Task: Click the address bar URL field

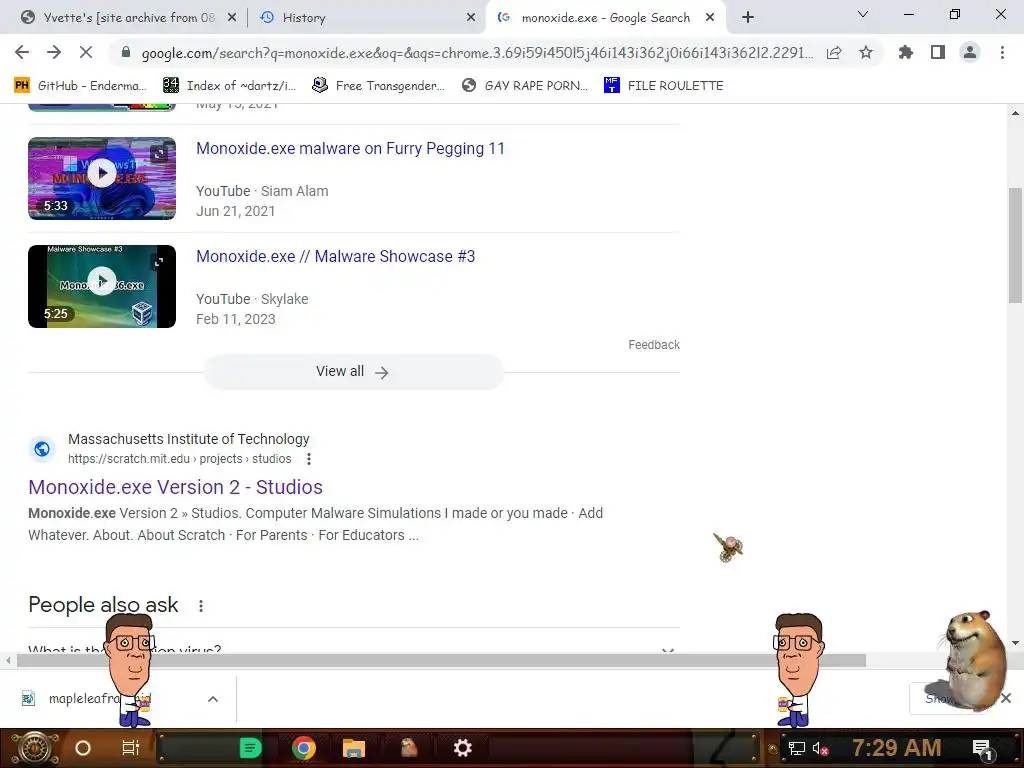Action: tap(477, 53)
